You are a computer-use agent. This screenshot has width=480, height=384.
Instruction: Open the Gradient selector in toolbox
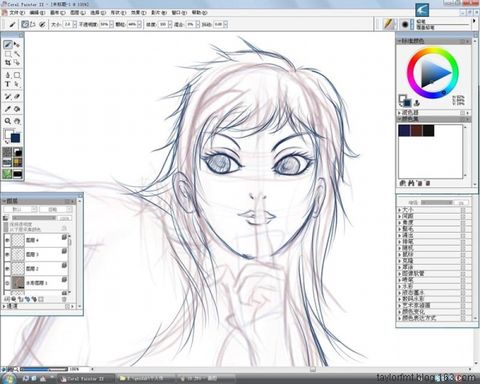coord(18,152)
